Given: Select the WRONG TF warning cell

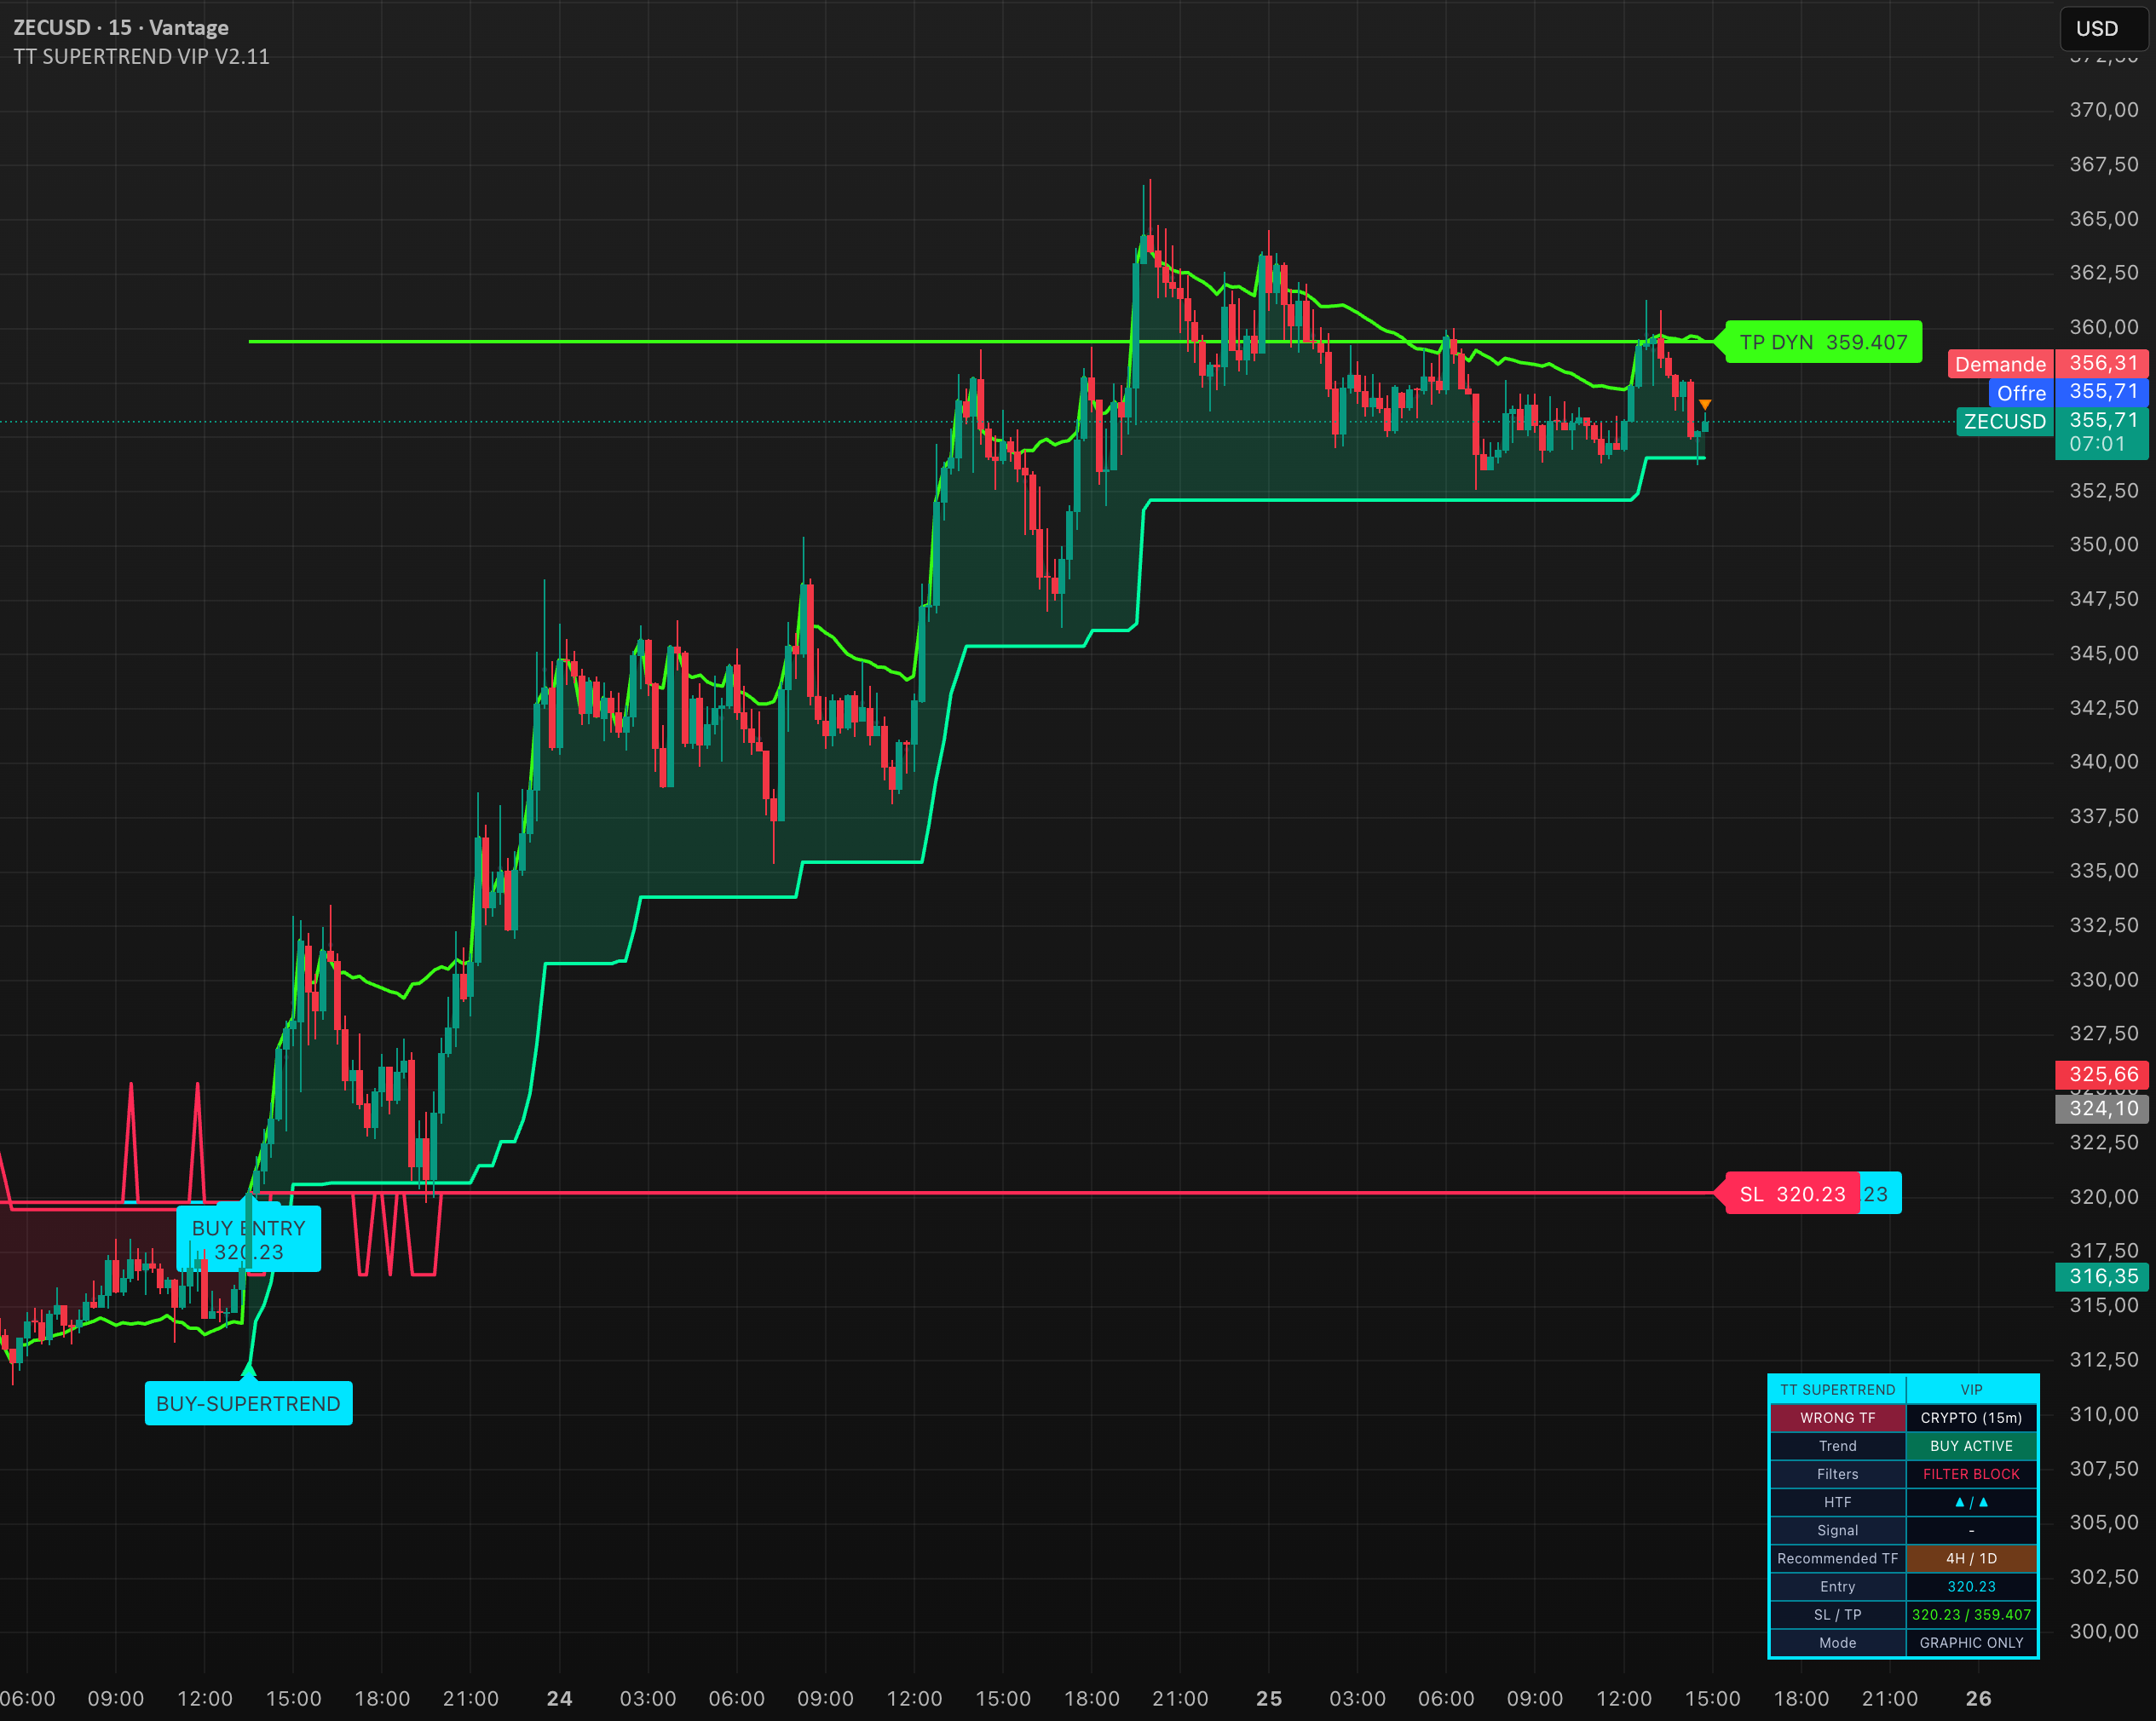Looking at the screenshot, I should tap(1838, 1418).
